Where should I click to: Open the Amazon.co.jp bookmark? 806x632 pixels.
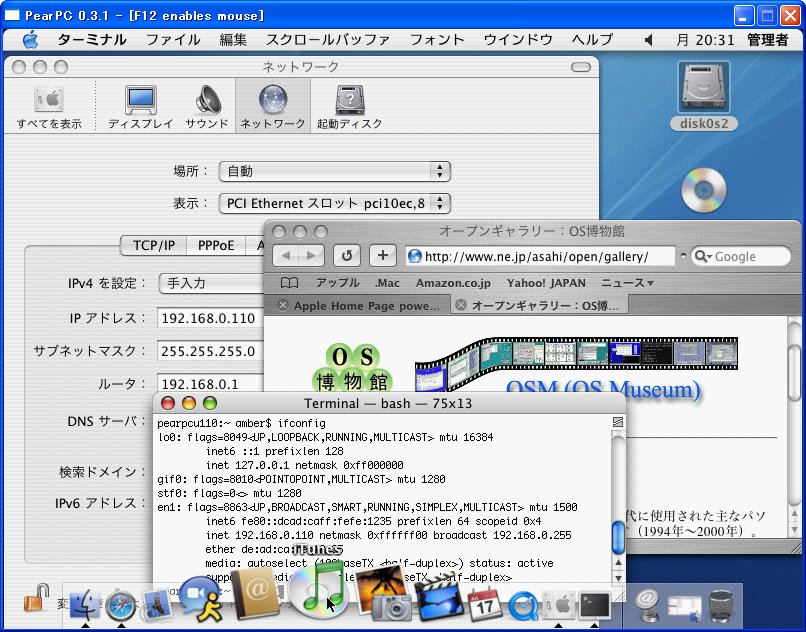click(x=453, y=283)
